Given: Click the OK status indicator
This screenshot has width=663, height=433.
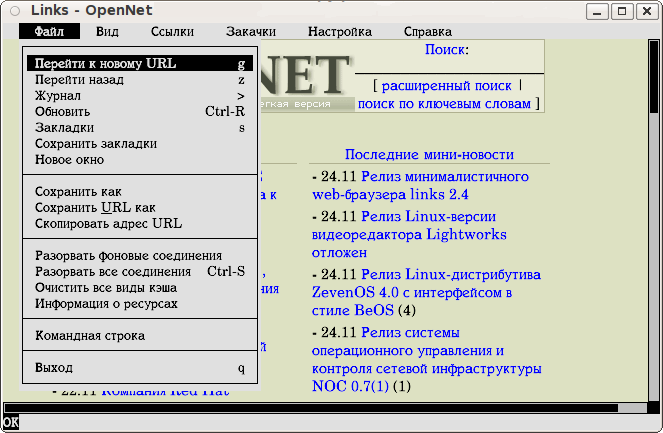Looking at the screenshot, I should 11,422.
